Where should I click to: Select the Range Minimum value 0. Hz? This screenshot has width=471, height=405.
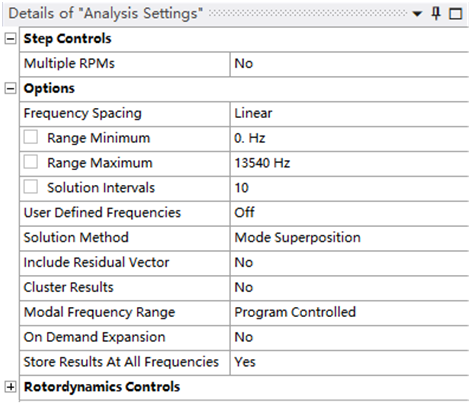point(349,138)
